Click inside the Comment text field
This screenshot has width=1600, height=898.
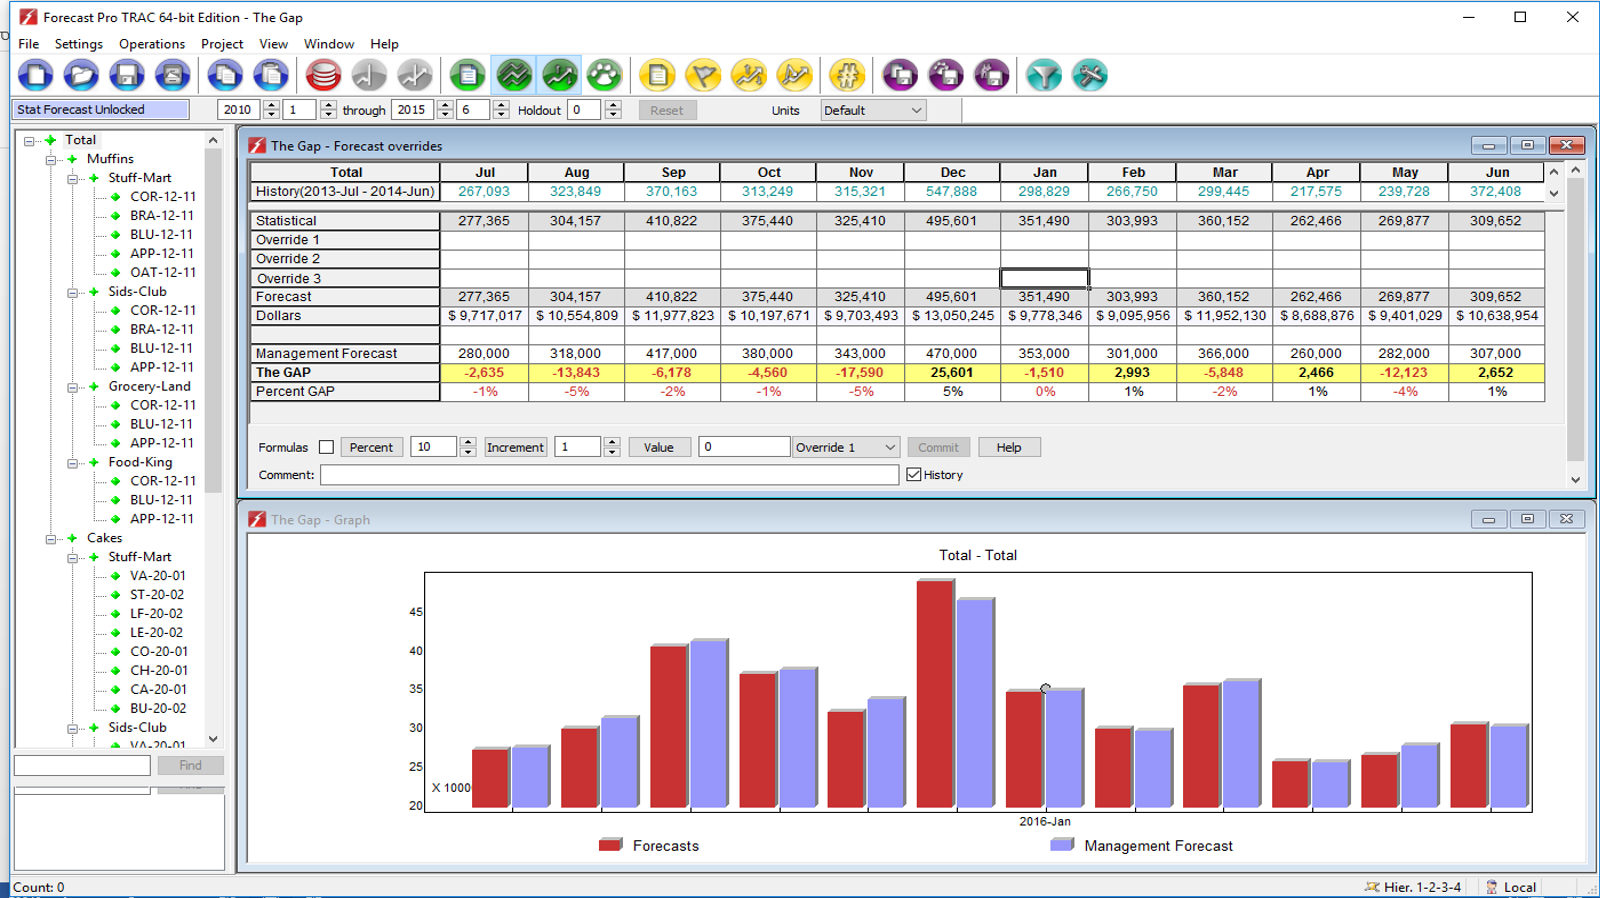[x=608, y=475]
